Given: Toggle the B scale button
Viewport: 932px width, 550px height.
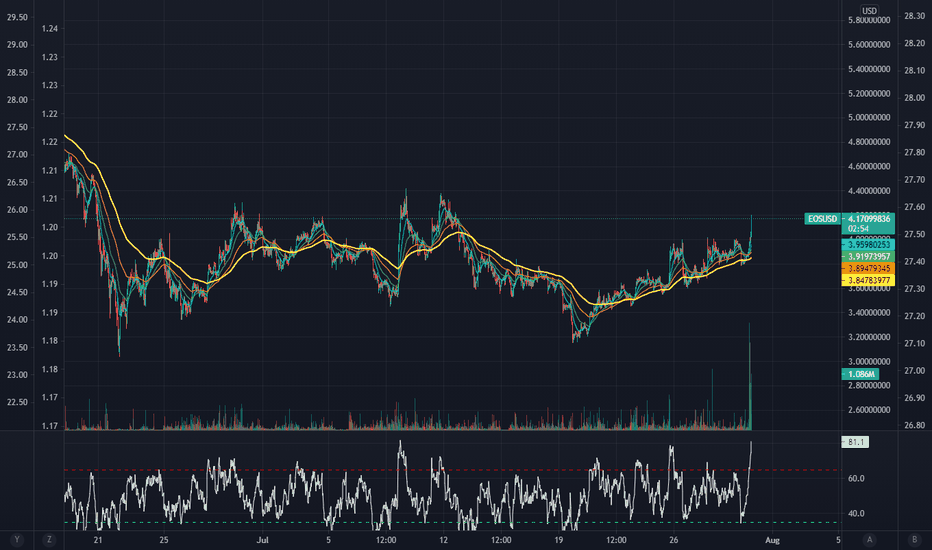Looking at the screenshot, I should click(914, 540).
